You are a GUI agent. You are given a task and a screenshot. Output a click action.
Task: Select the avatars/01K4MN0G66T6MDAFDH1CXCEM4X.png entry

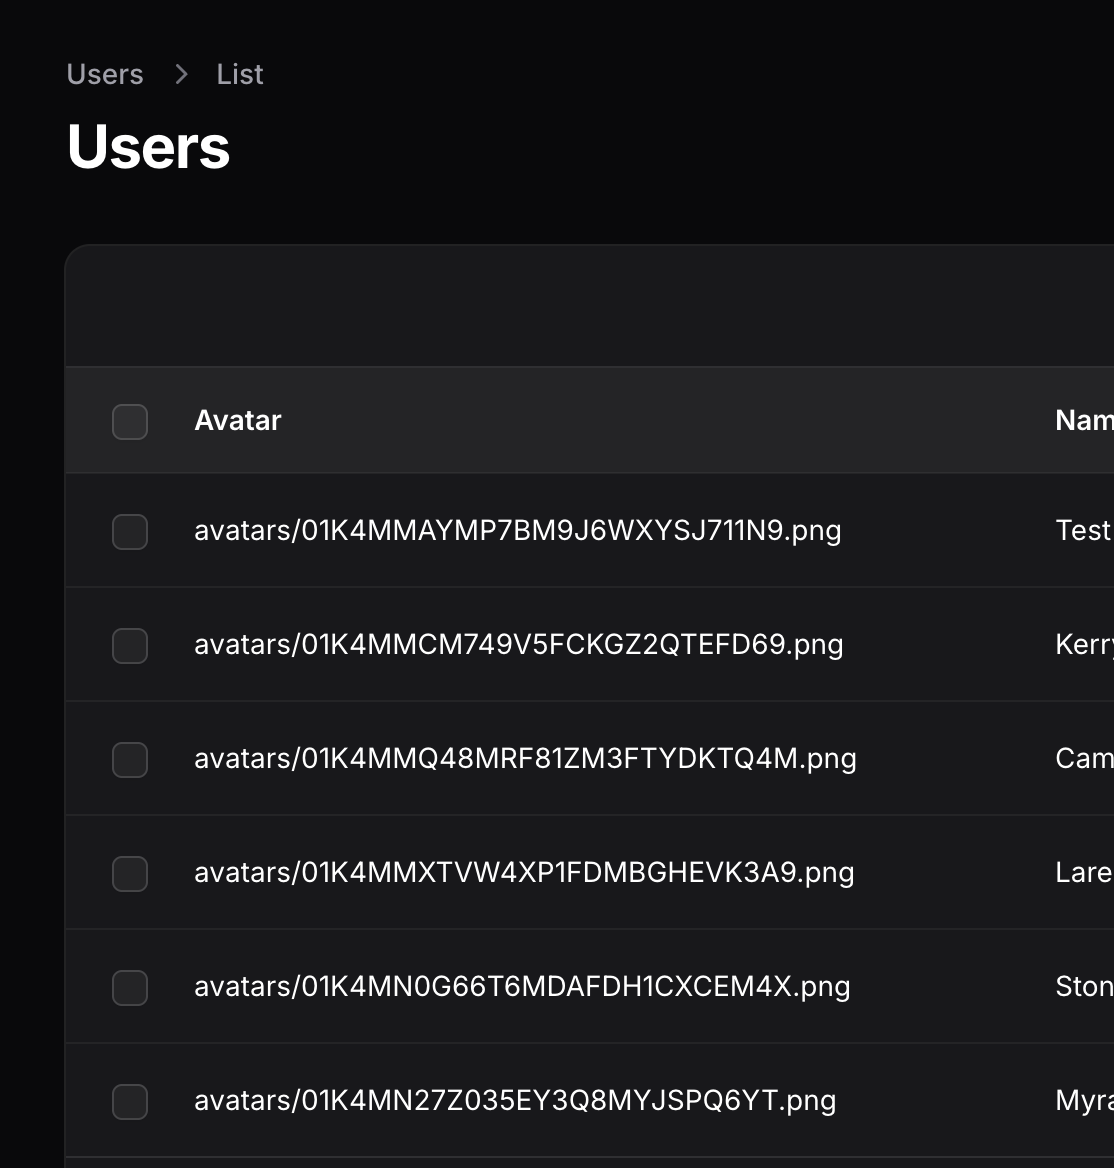pyautogui.click(x=522, y=986)
